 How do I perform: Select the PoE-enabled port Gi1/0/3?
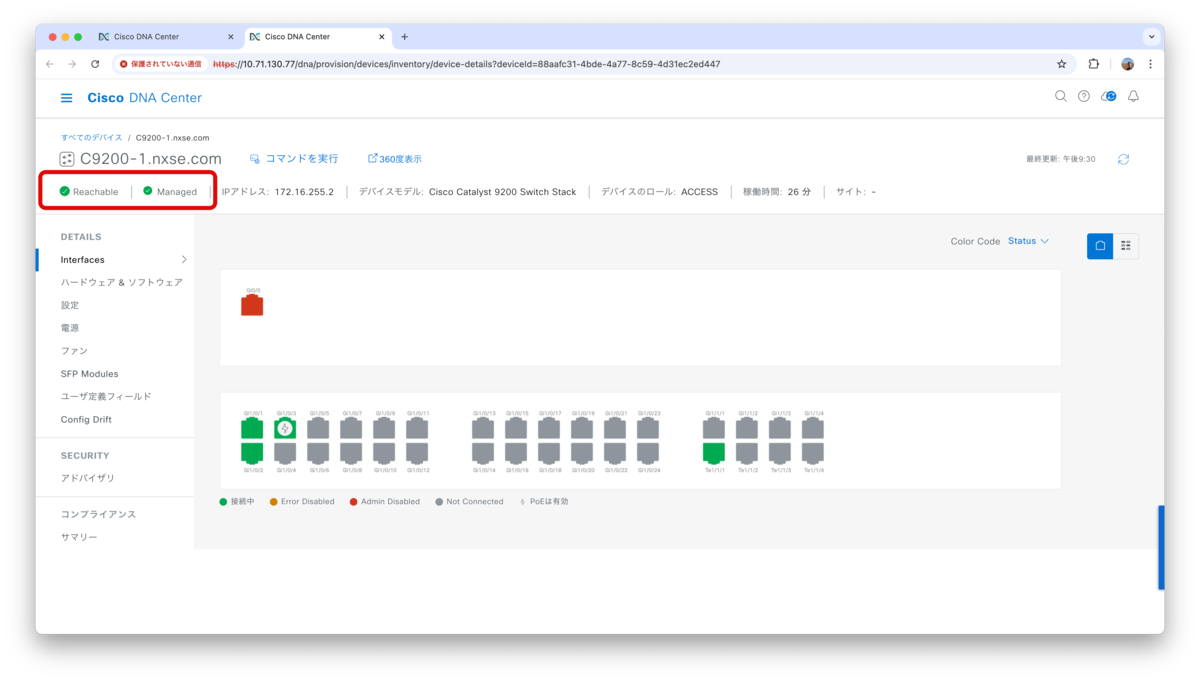285,427
